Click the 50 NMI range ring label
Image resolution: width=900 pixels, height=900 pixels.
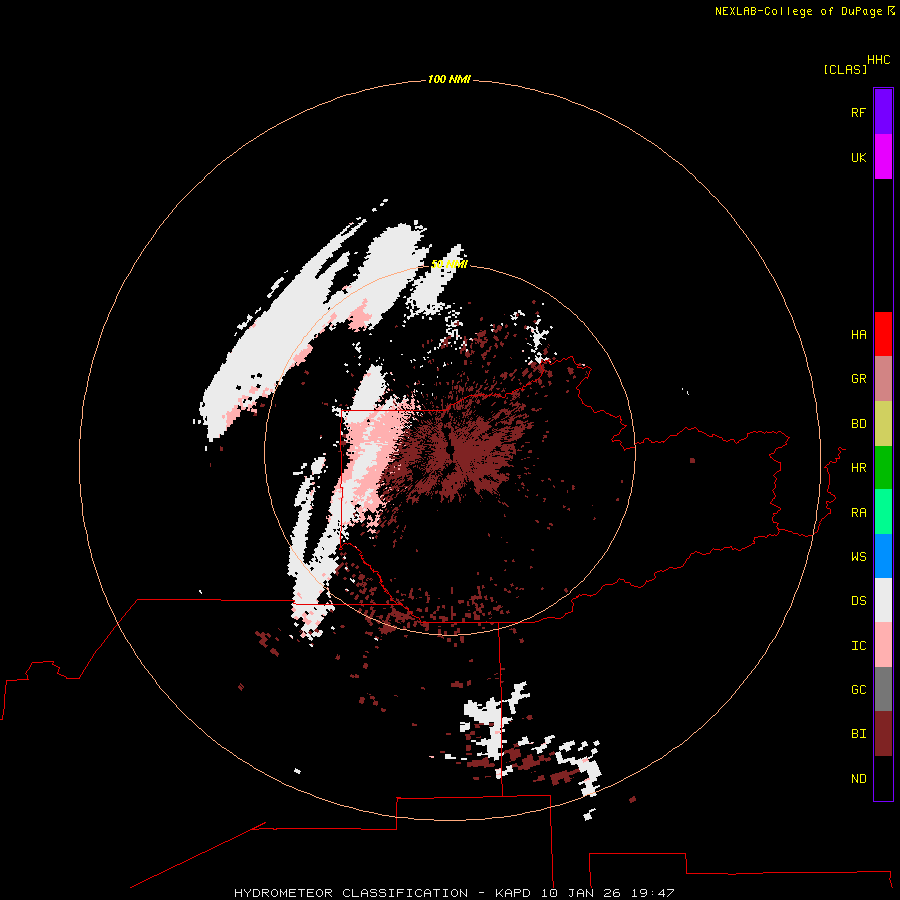click(449, 264)
